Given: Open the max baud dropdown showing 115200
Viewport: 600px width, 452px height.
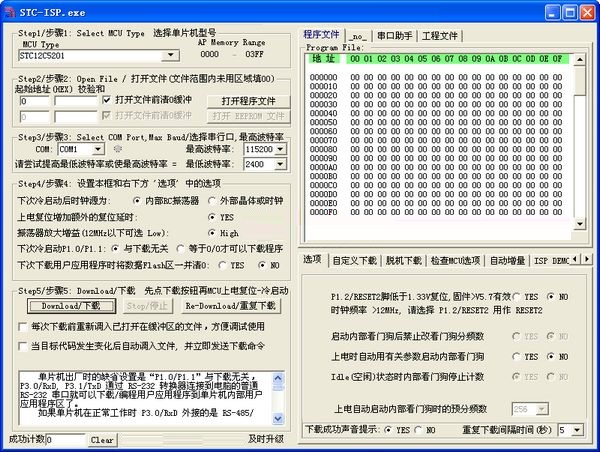Looking at the screenshot, I should 280,149.
